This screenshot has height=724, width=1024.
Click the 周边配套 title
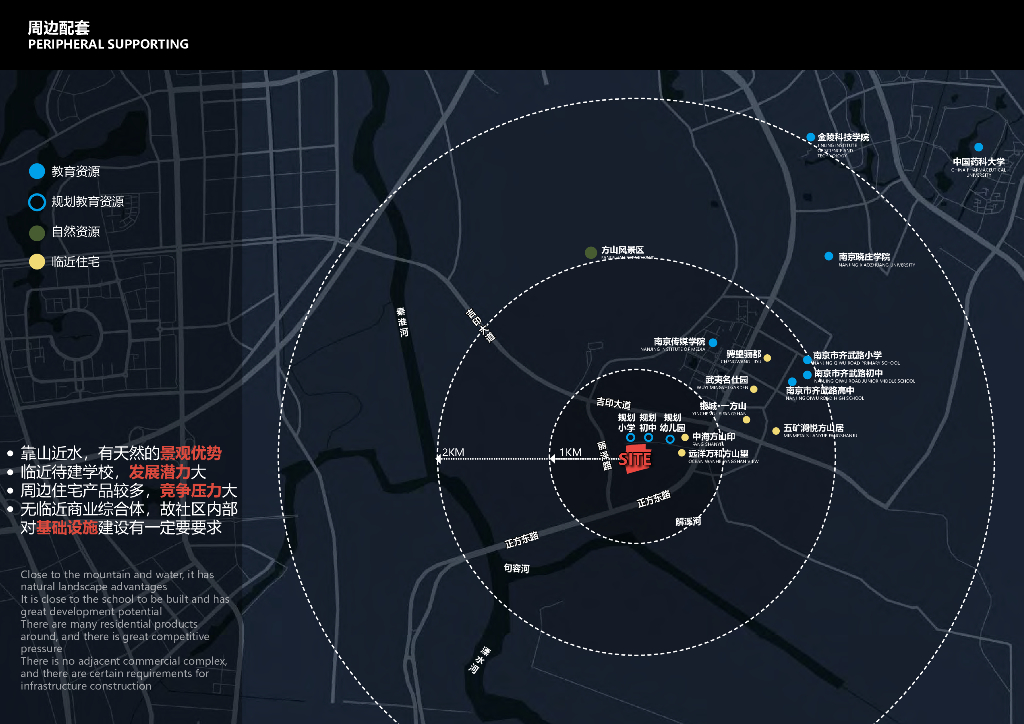tap(59, 27)
